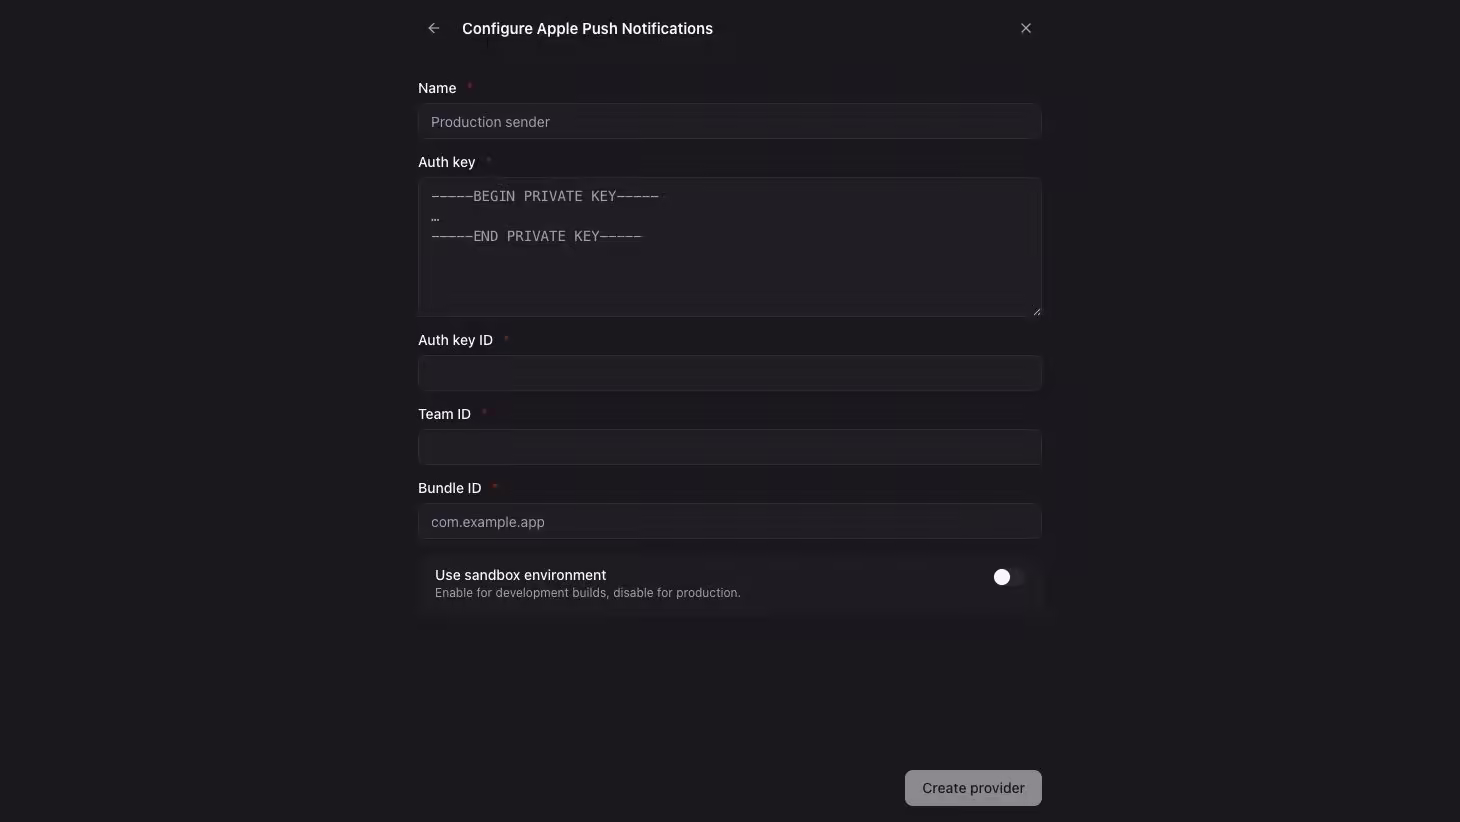
Task: Click the Auth key textarea resize grip
Action: (x=1036, y=311)
